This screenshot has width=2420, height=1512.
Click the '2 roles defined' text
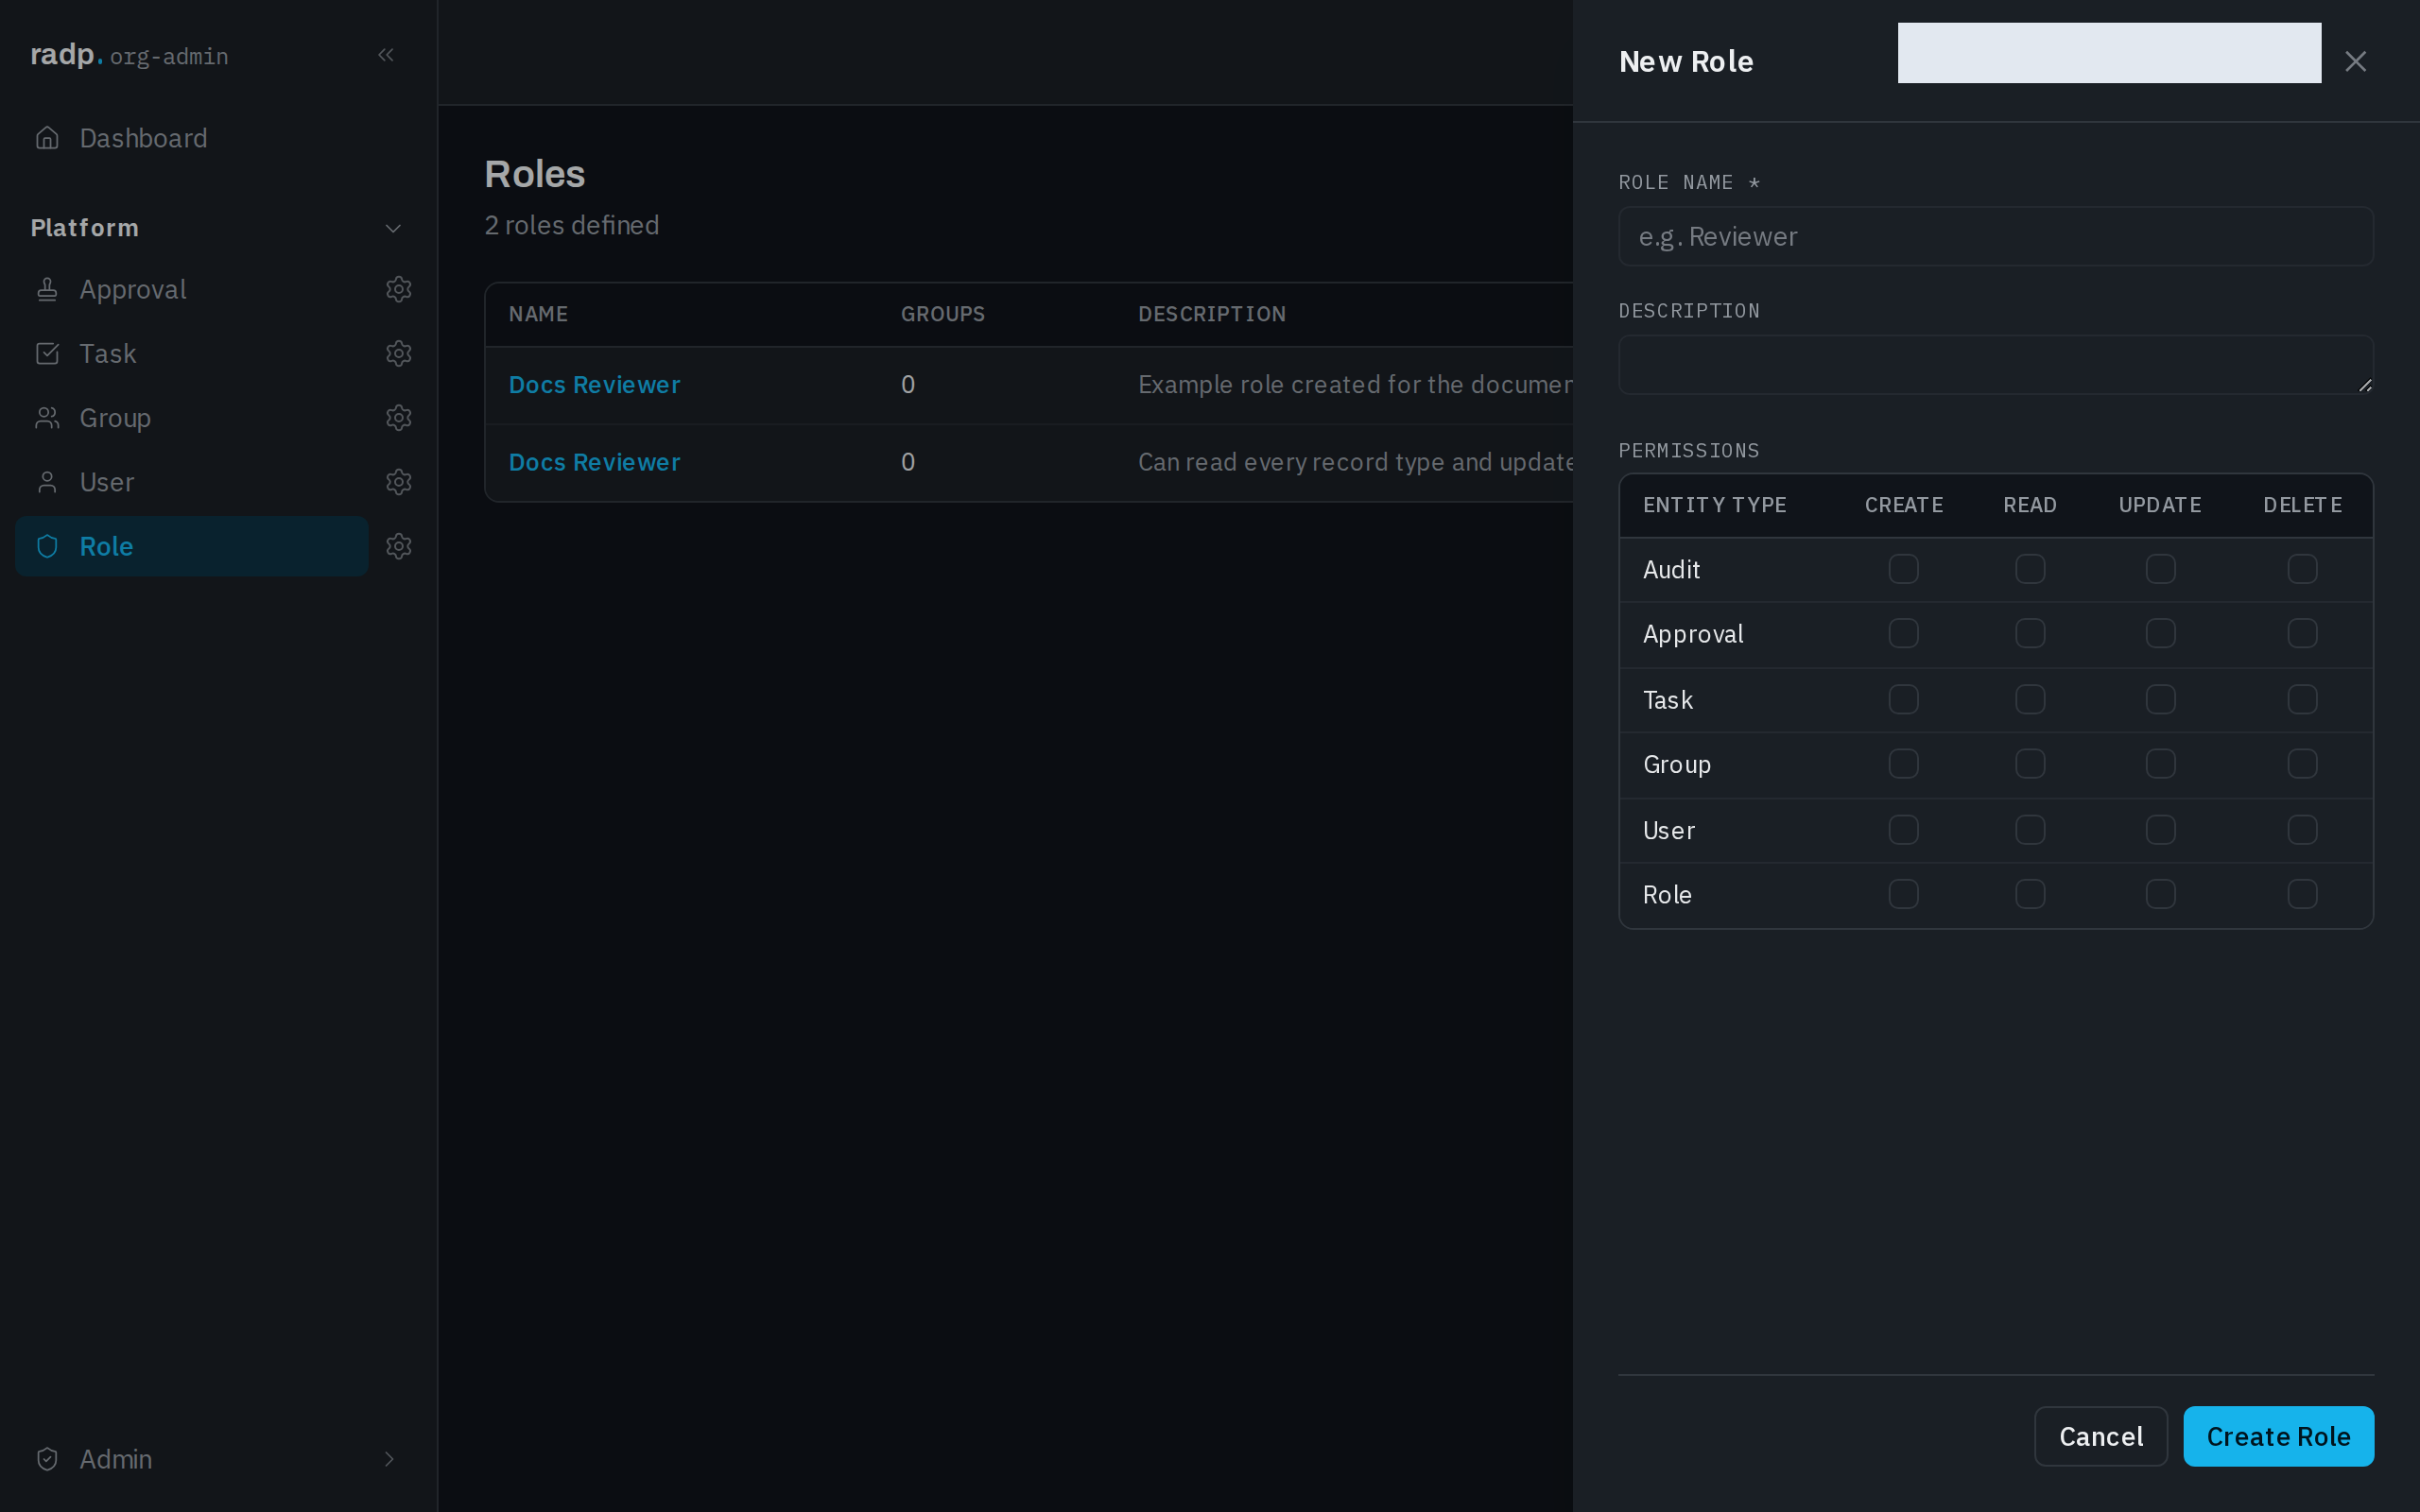coord(572,225)
